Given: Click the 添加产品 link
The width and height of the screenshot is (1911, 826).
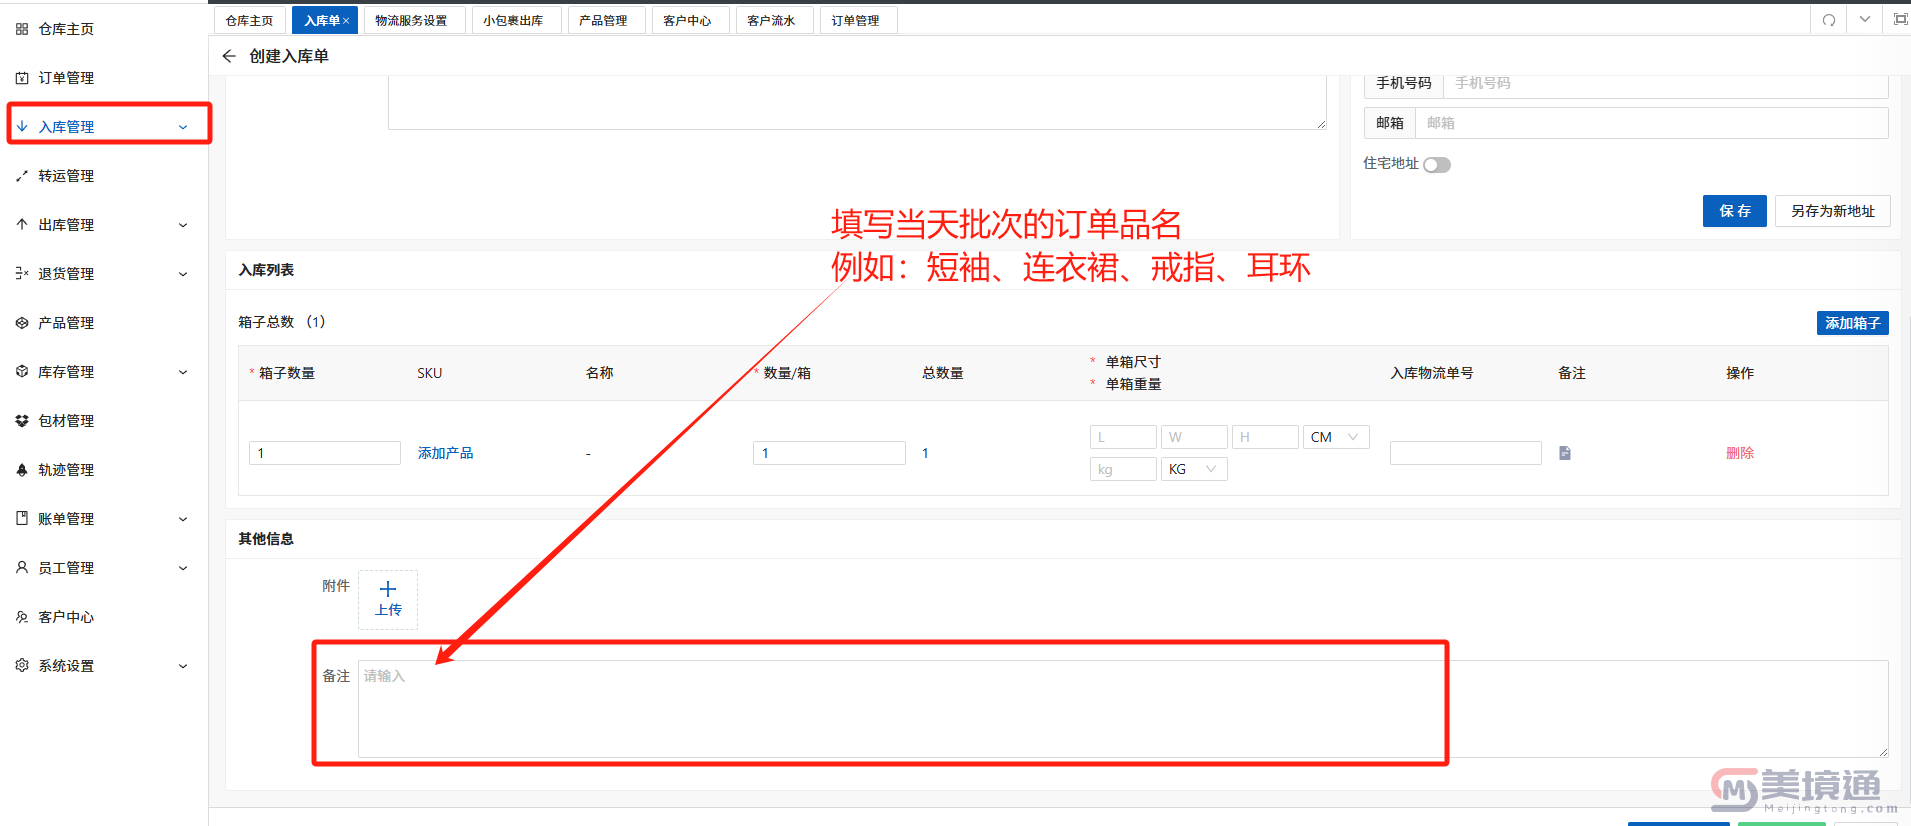Looking at the screenshot, I should click(446, 453).
